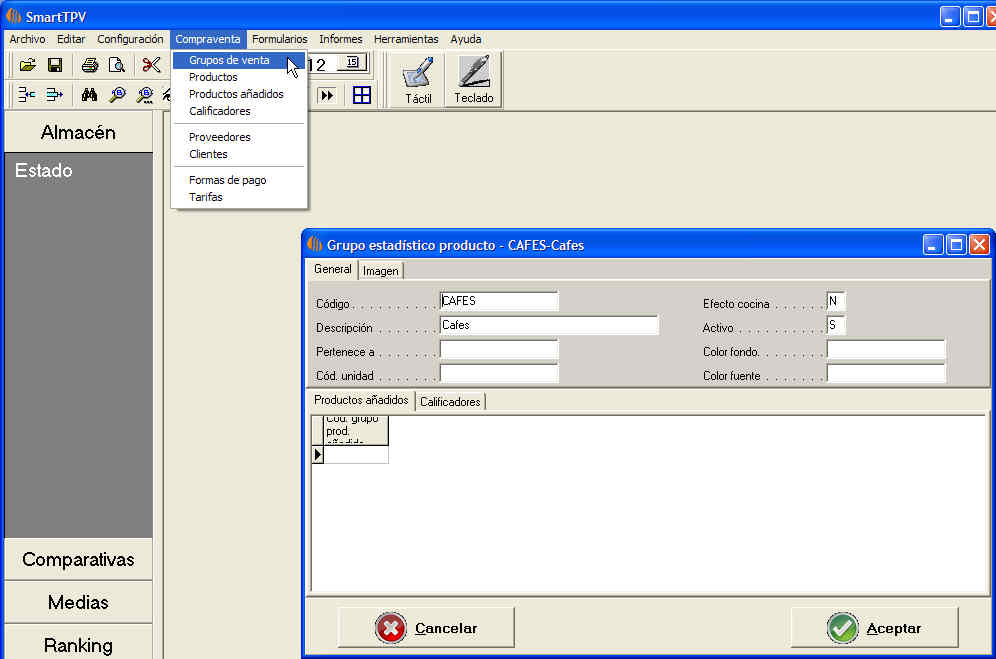Click the Cód. unidad input field
Screen dimensions: 996x659
499,374
